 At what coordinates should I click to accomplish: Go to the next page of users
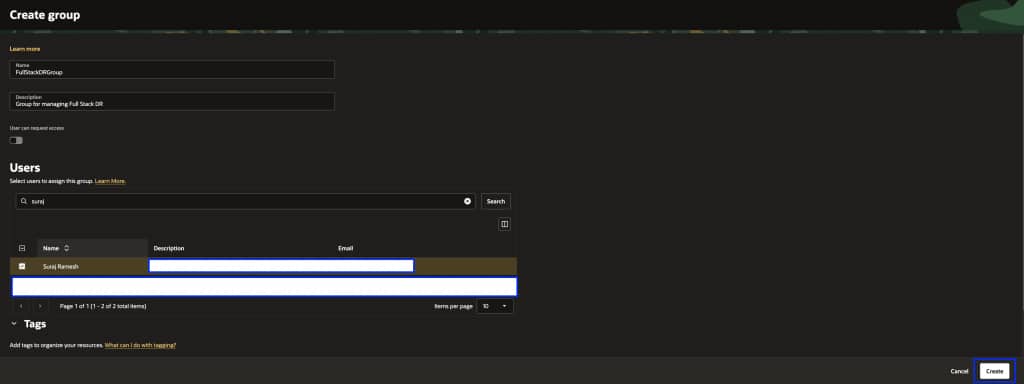point(40,306)
